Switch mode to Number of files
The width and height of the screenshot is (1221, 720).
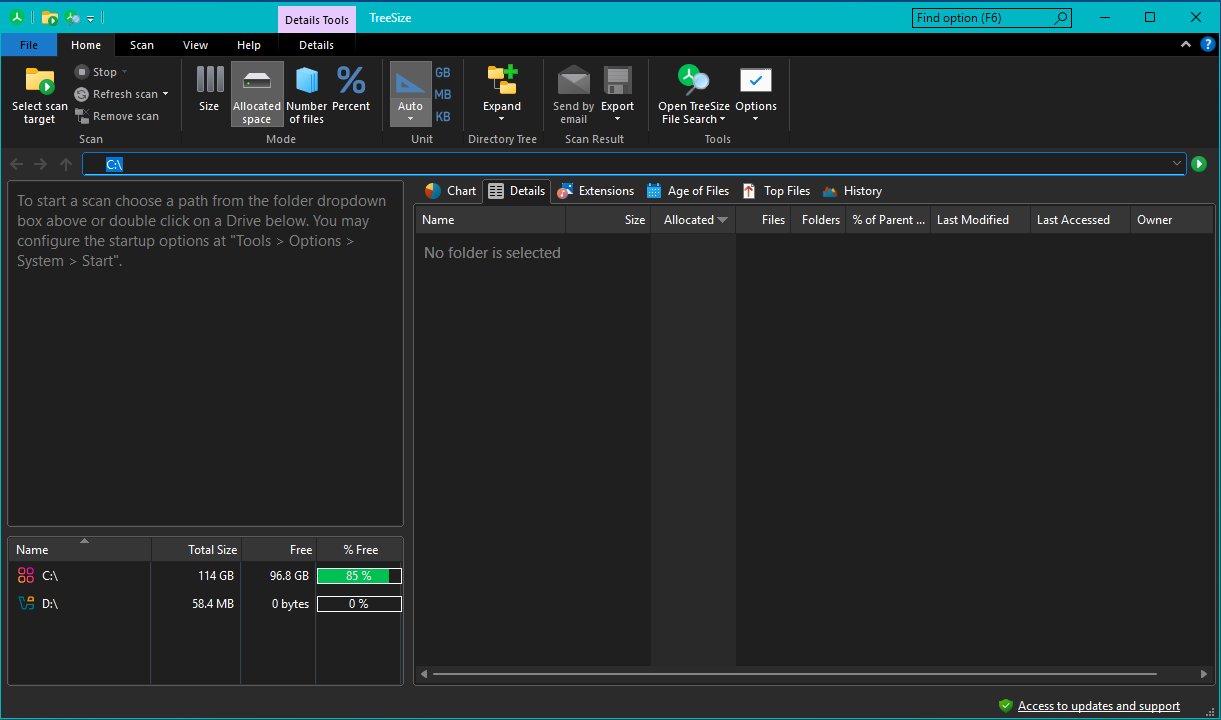click(307, 95)
